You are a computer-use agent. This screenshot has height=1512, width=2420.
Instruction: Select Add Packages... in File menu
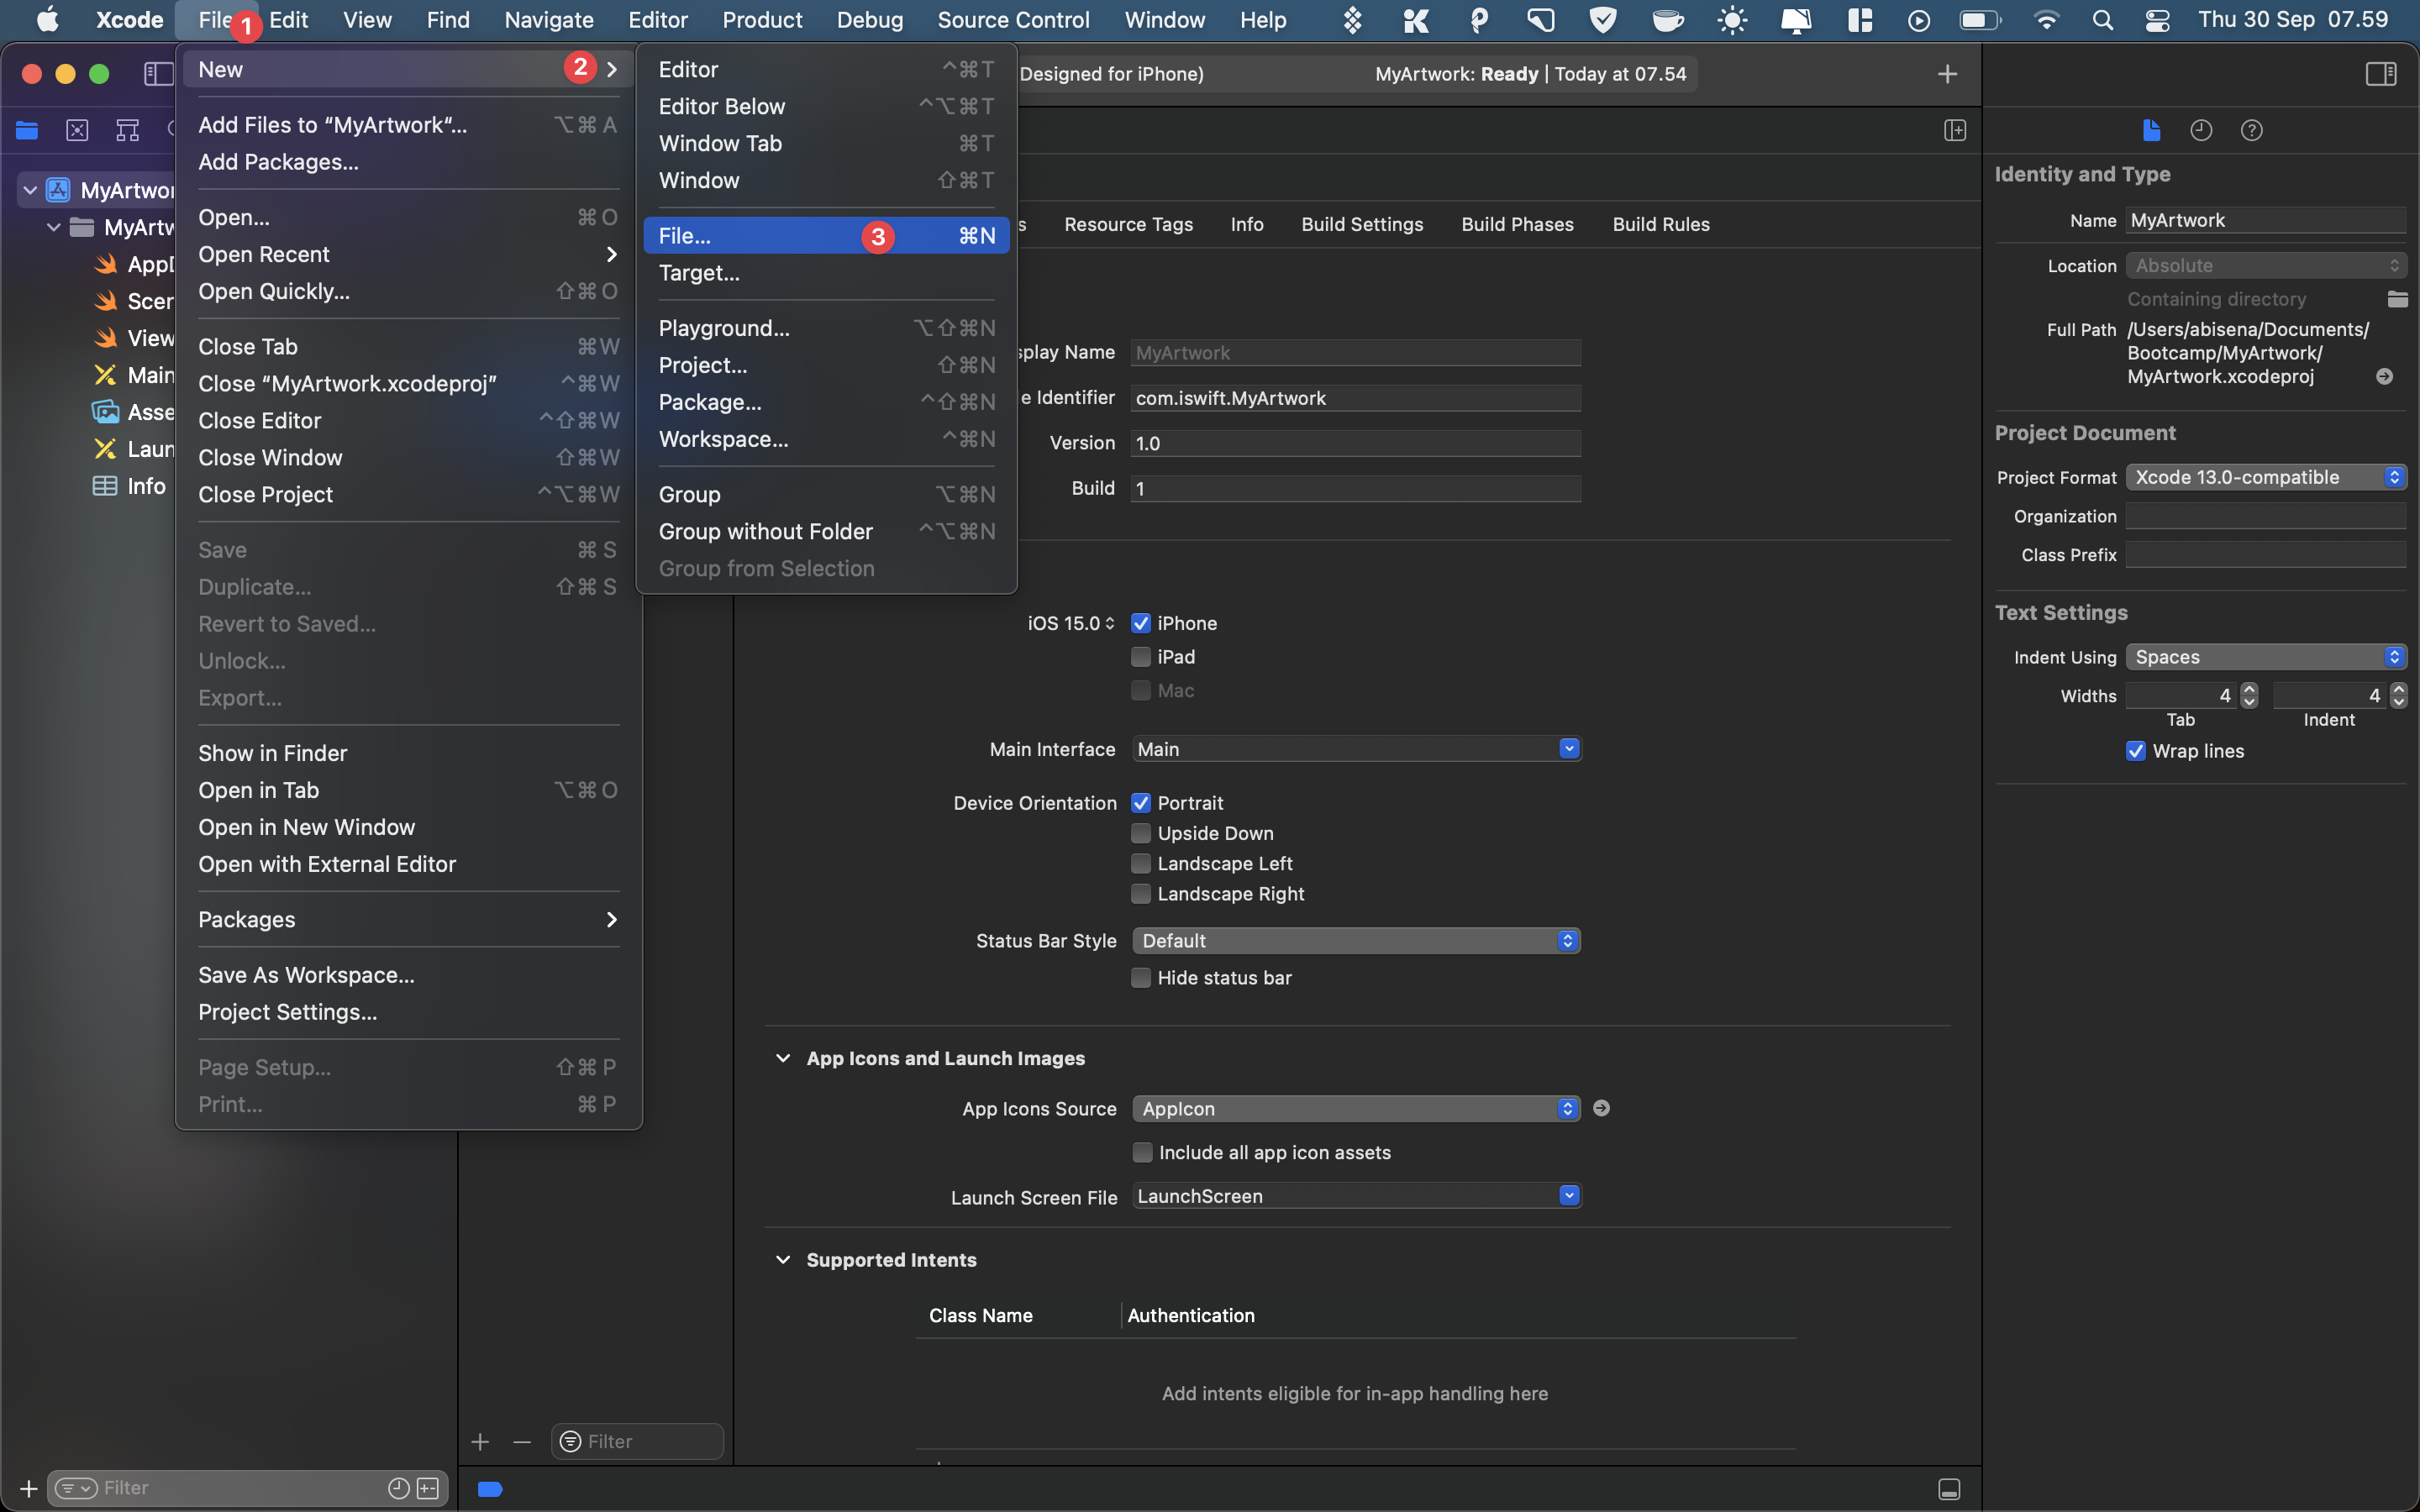click(408, 162)
